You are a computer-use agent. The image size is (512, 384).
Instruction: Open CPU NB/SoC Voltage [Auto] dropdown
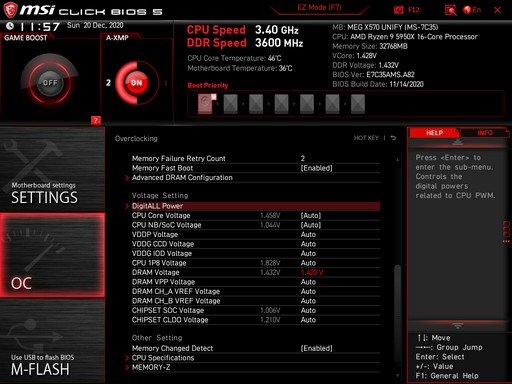(311, 225)
